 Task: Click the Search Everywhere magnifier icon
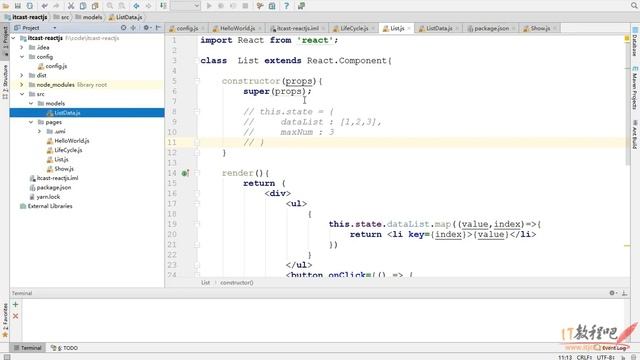coord(634,6)
